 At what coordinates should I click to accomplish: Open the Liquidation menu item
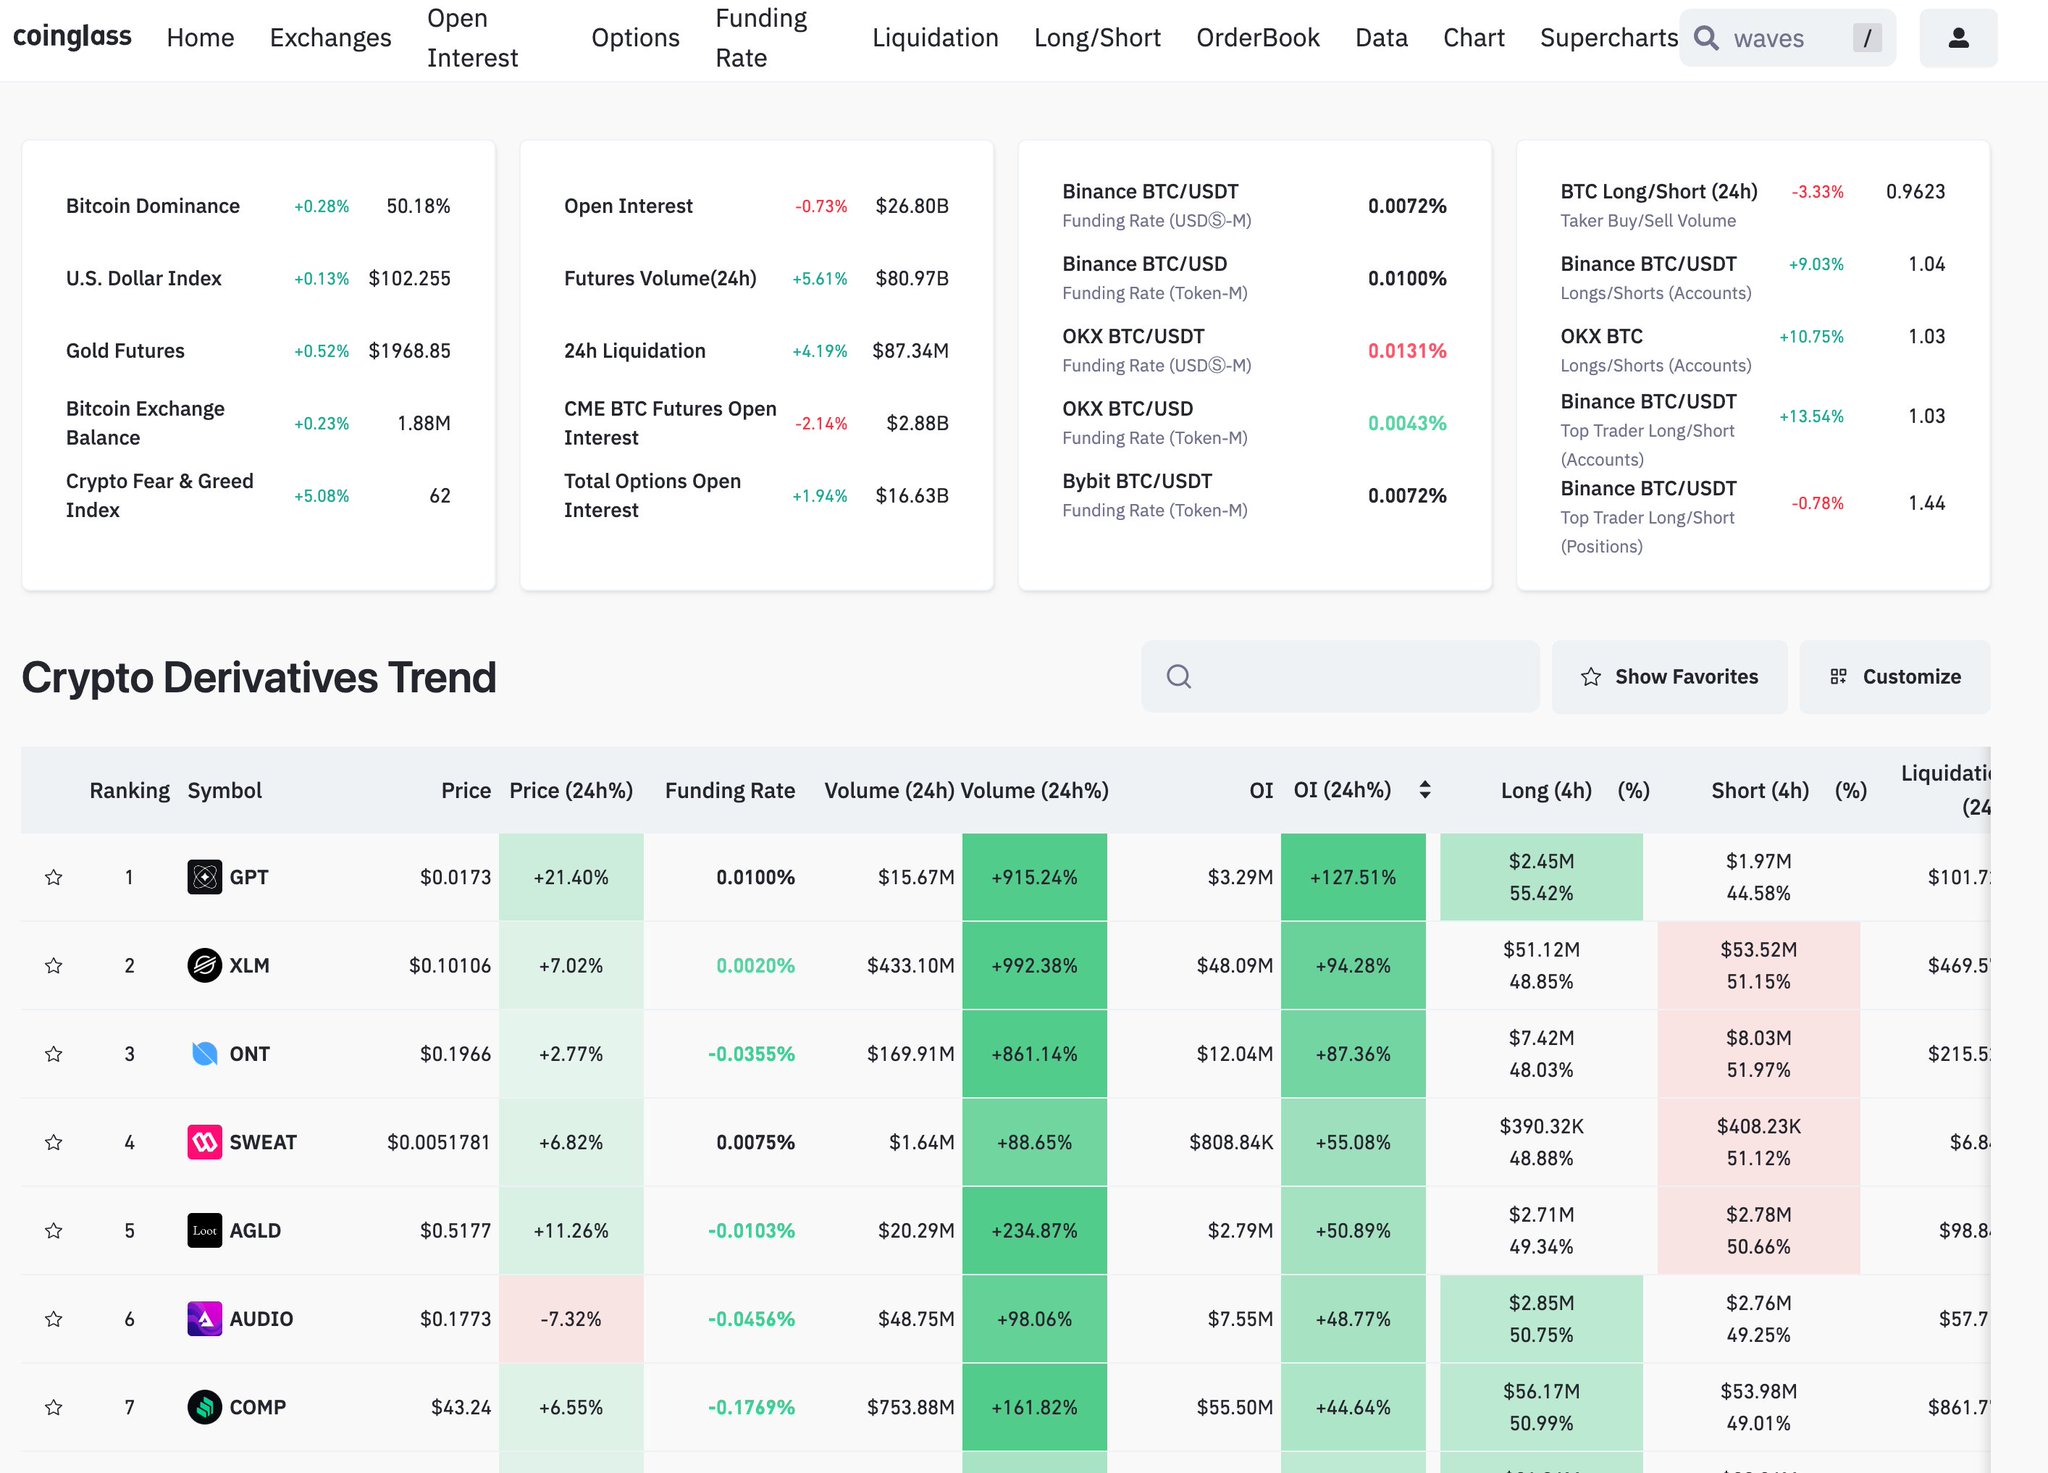(935, 38)
